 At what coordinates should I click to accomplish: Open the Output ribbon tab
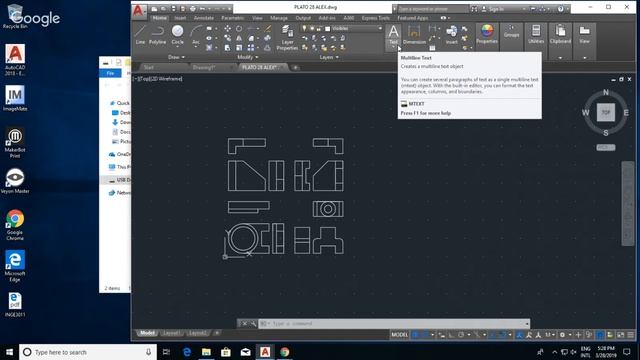303,18
